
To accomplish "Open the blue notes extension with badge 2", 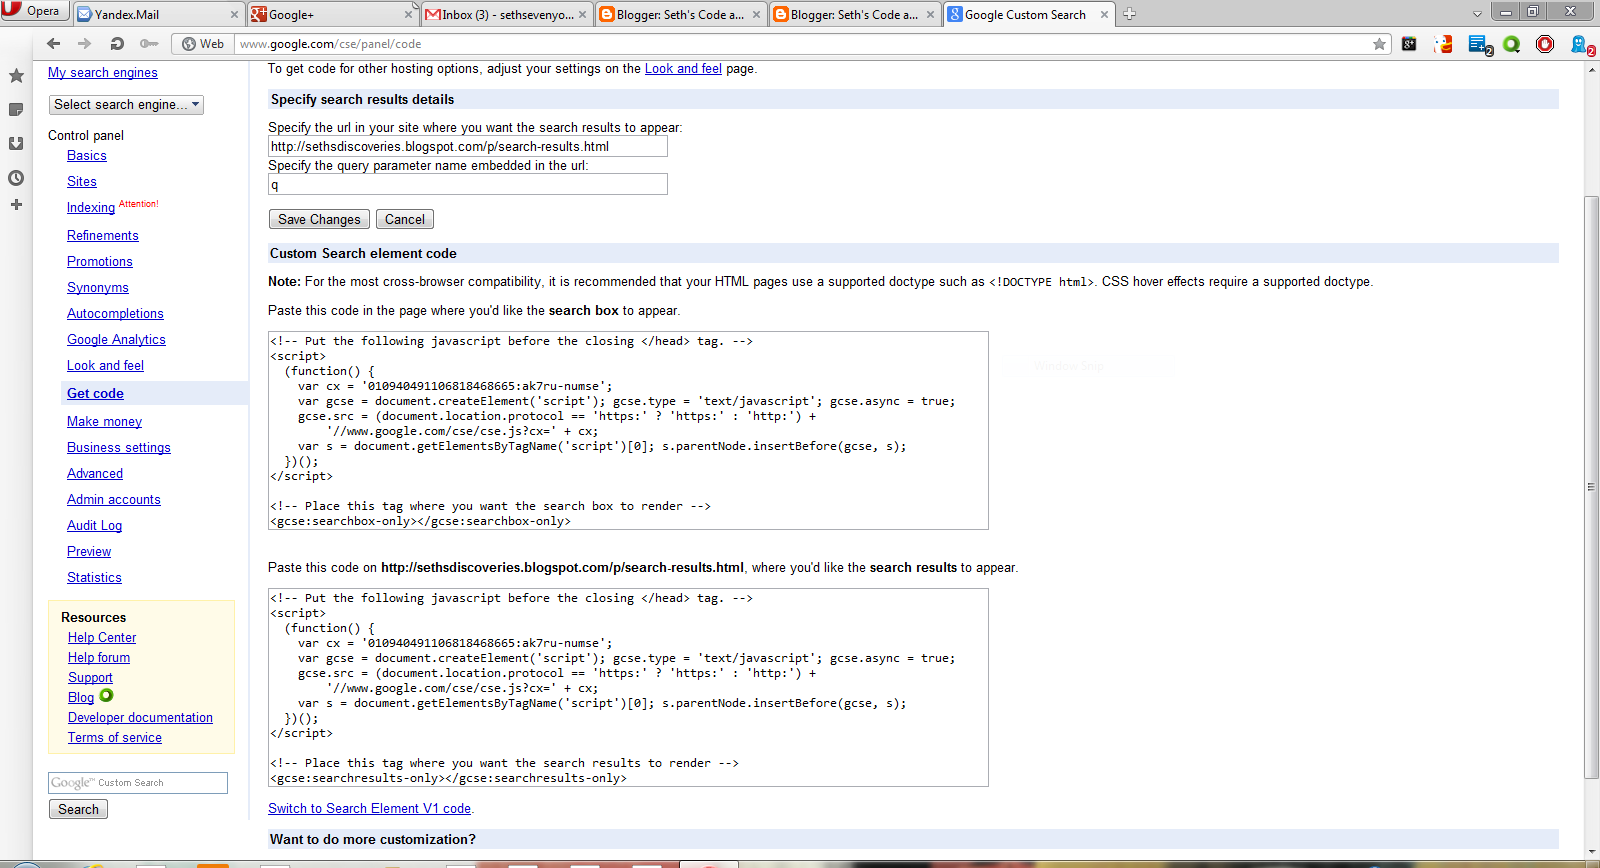I will (1479, 45).
